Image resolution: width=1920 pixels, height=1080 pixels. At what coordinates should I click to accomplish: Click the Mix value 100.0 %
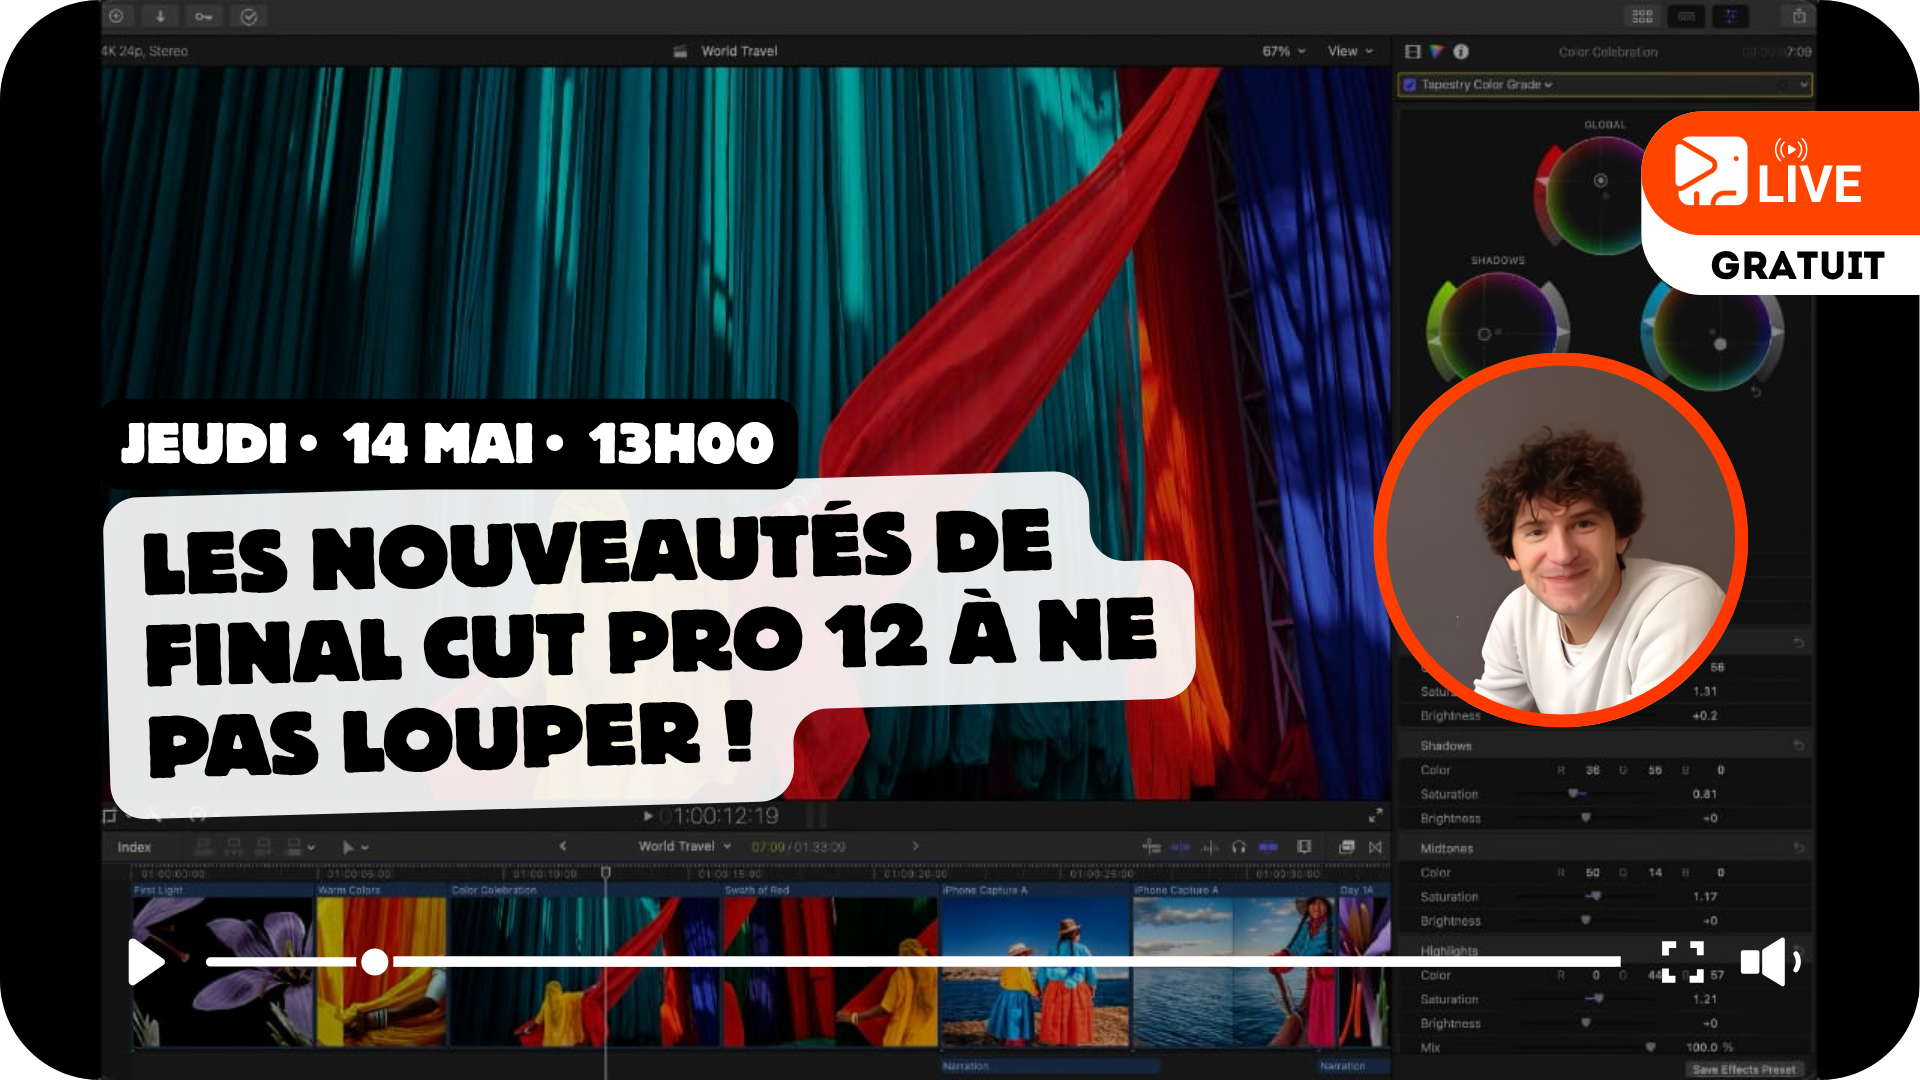point(1710,1047)
